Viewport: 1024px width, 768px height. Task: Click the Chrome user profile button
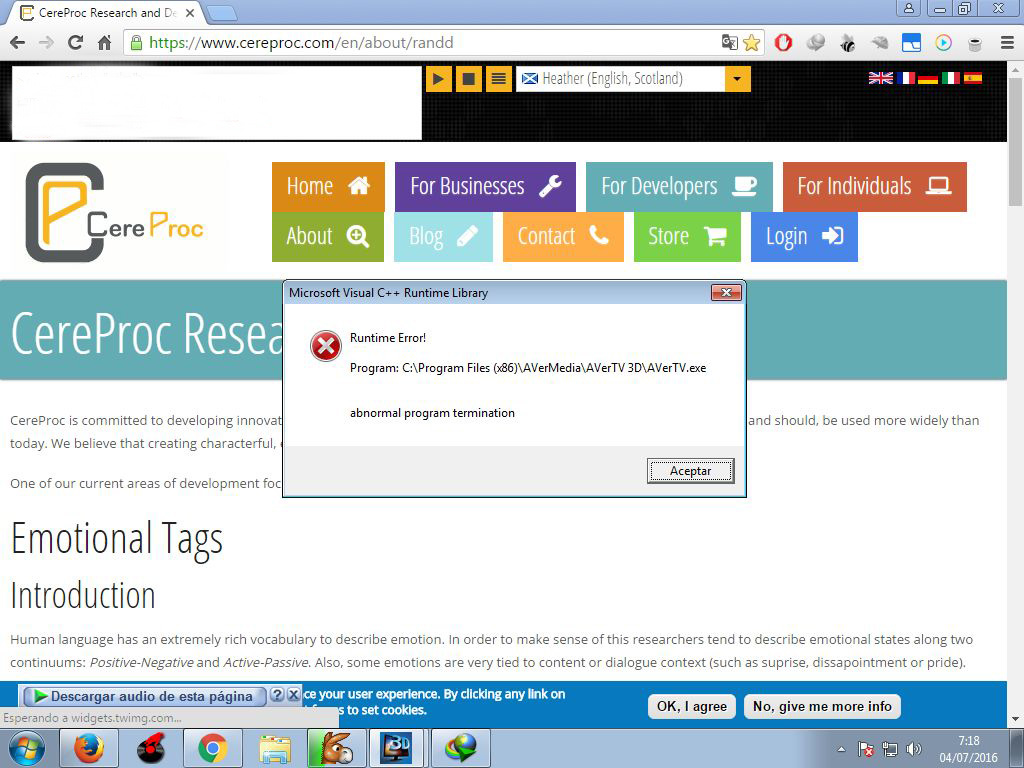point(908,8)
